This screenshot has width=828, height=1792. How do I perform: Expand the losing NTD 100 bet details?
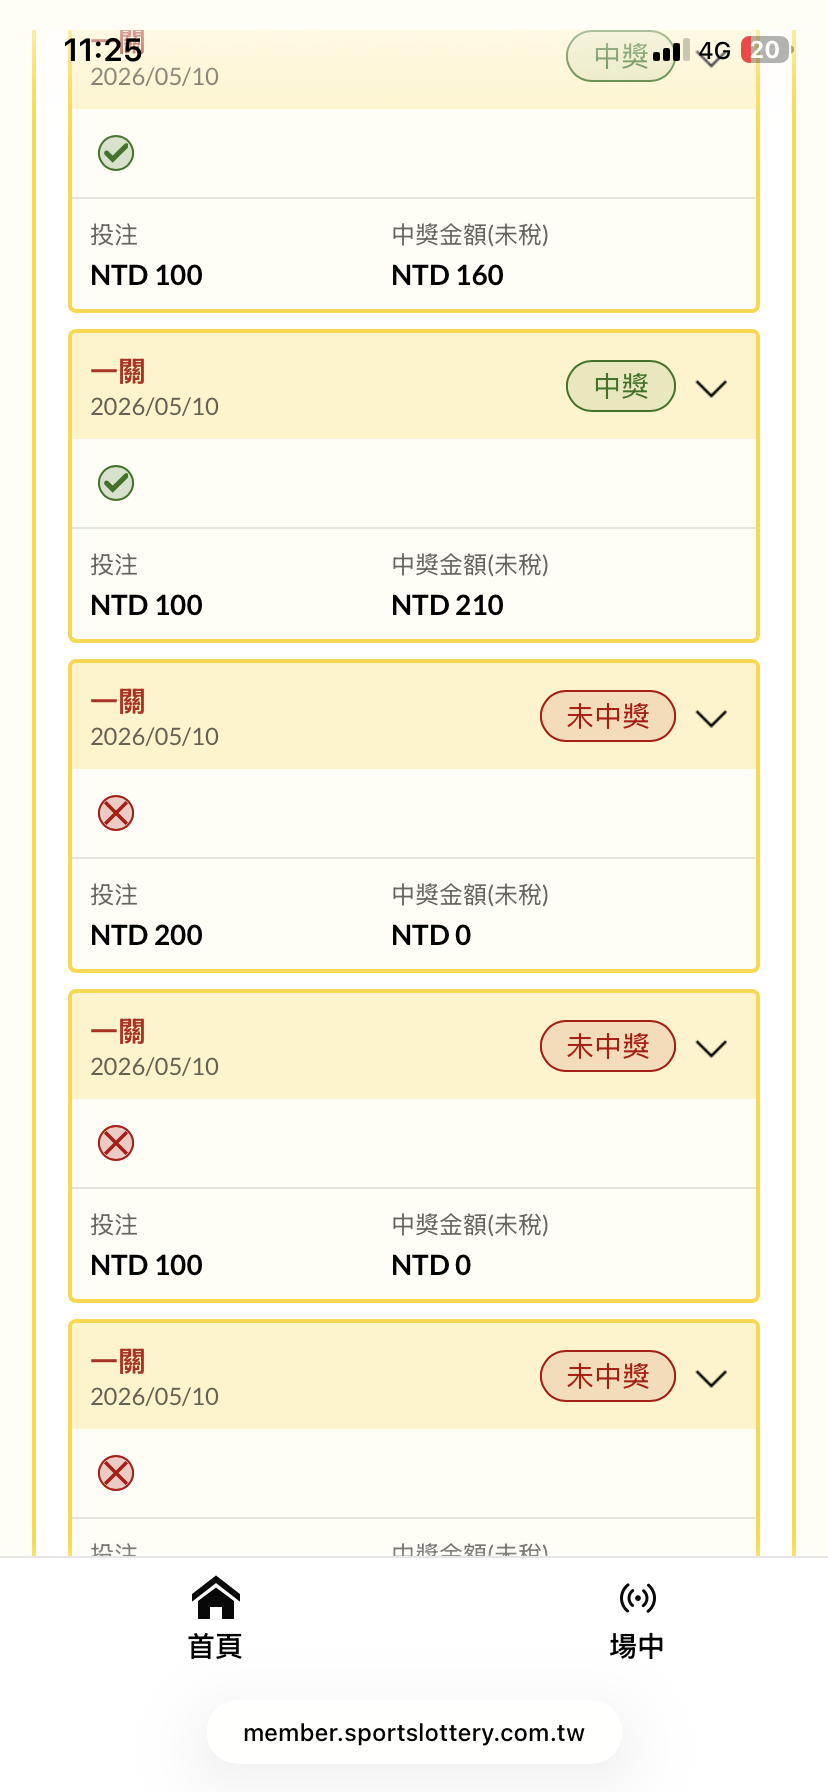pos(711,1048)
